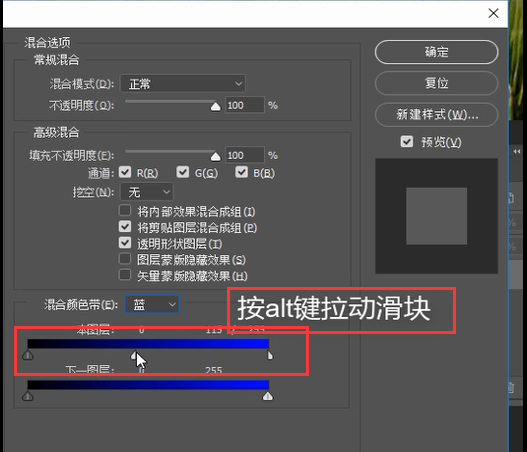This screenshot has height=452, width=527.
Task: Open the 混合模式 dropdown
Action: click(x=183, y=84)
